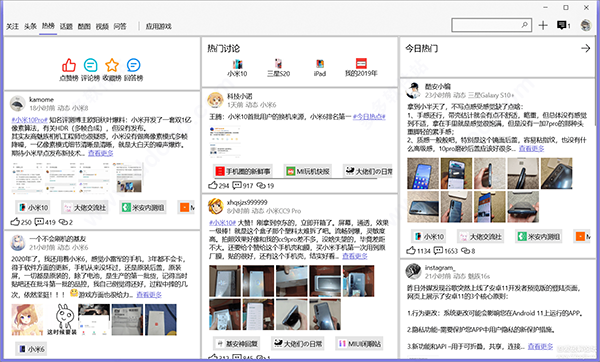Open 小米10 topic in 热门讨论

tap(237, 68)
